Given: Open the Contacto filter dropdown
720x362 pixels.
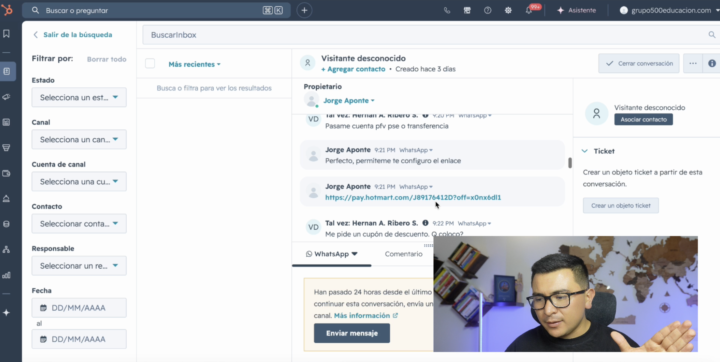Looking at the screenshot, I should click(79, 224).
